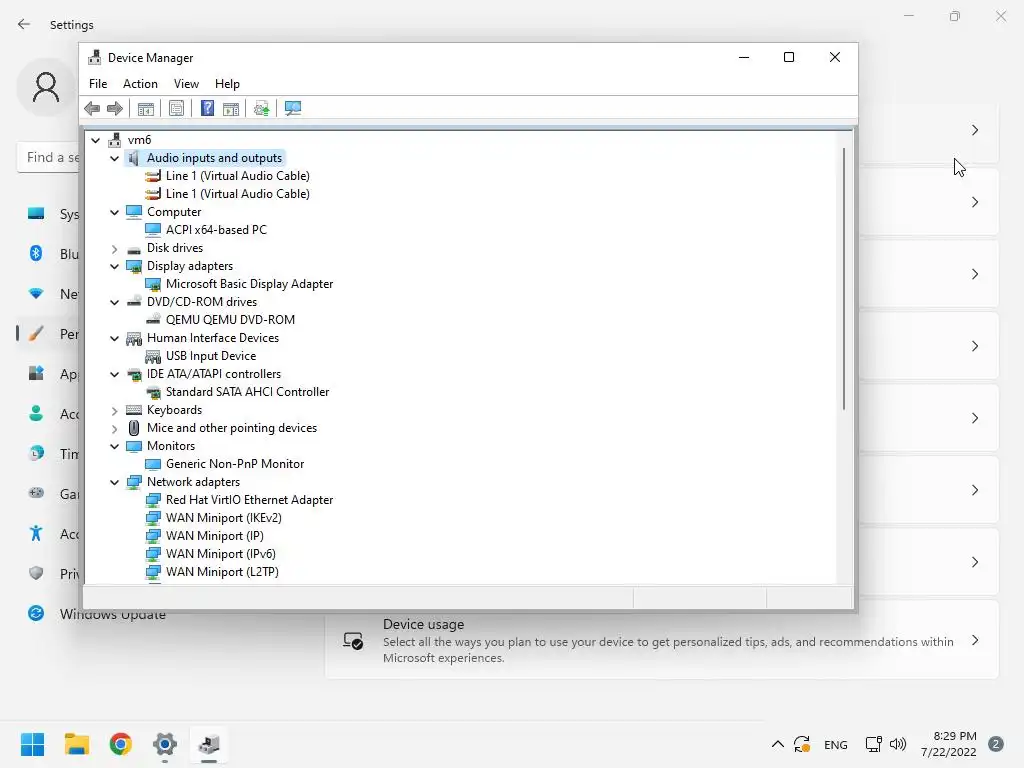The image size is (1024, 768).
Task: Collapse the vm6 root node
Action: point(95,140)
